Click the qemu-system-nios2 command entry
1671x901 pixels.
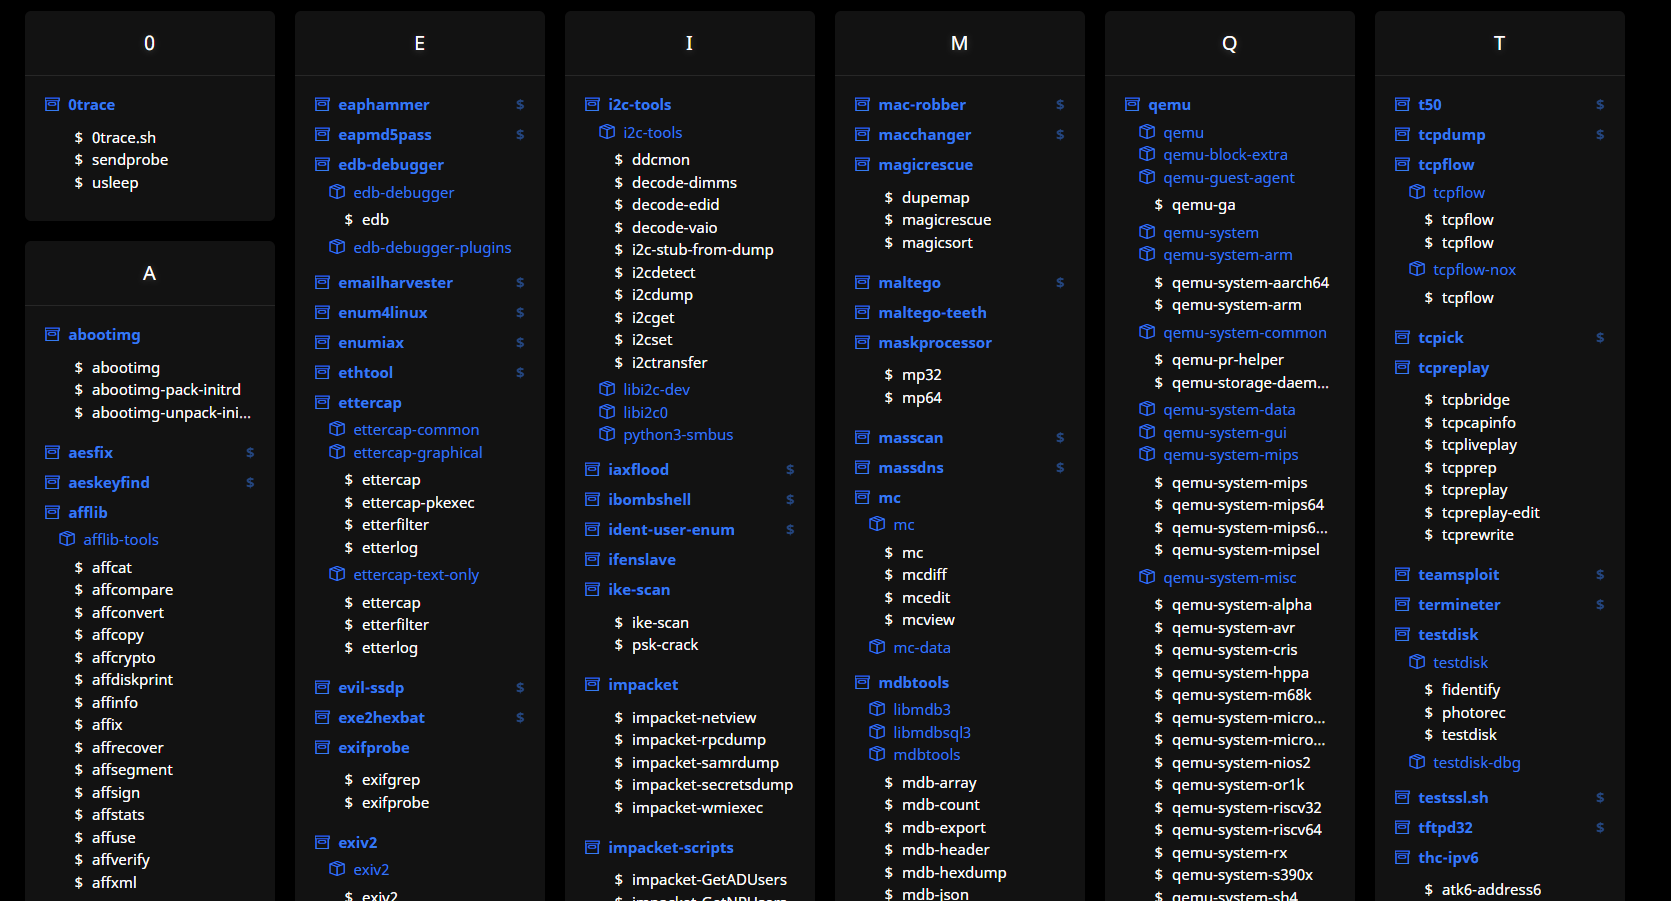pos(1241,762)
